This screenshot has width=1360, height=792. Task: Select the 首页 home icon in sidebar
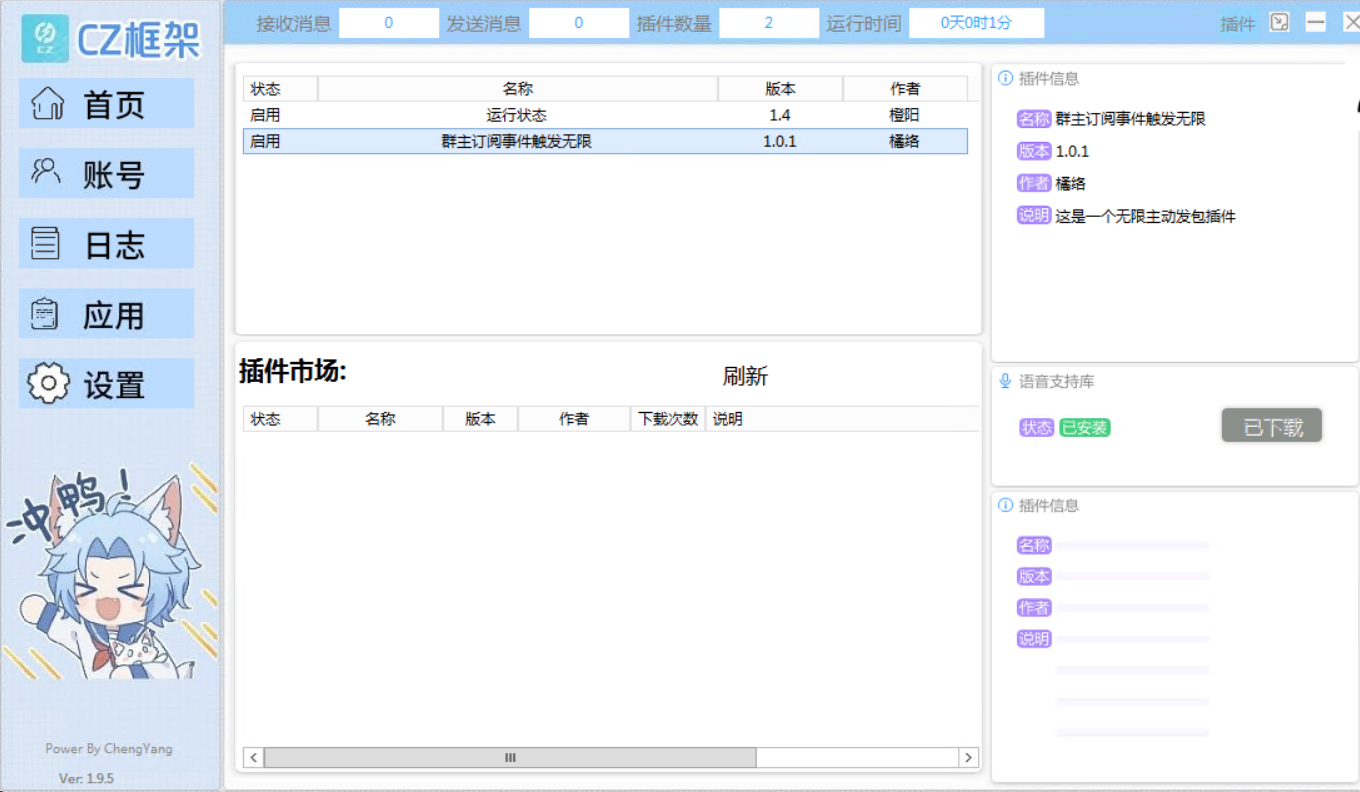(46, 103)
